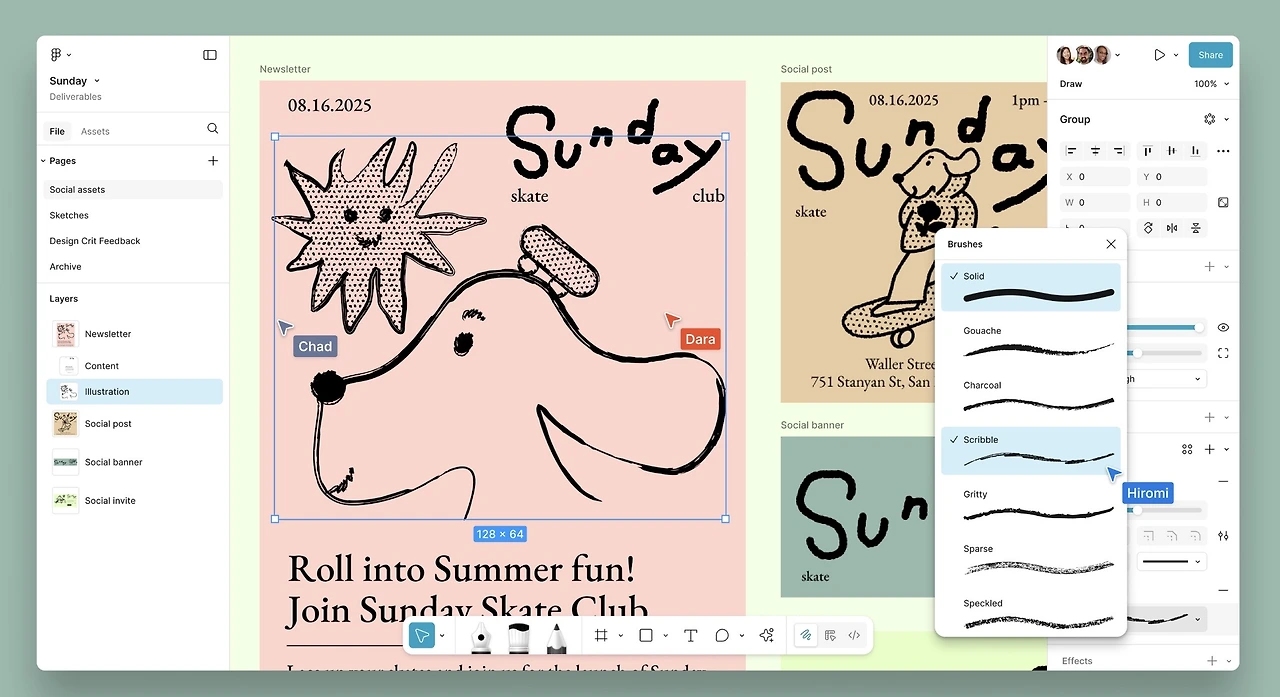Viewport: 1280px width, 697px height.
Task: Choose the Sparse brush
Action: click(x=1031, y=559)
